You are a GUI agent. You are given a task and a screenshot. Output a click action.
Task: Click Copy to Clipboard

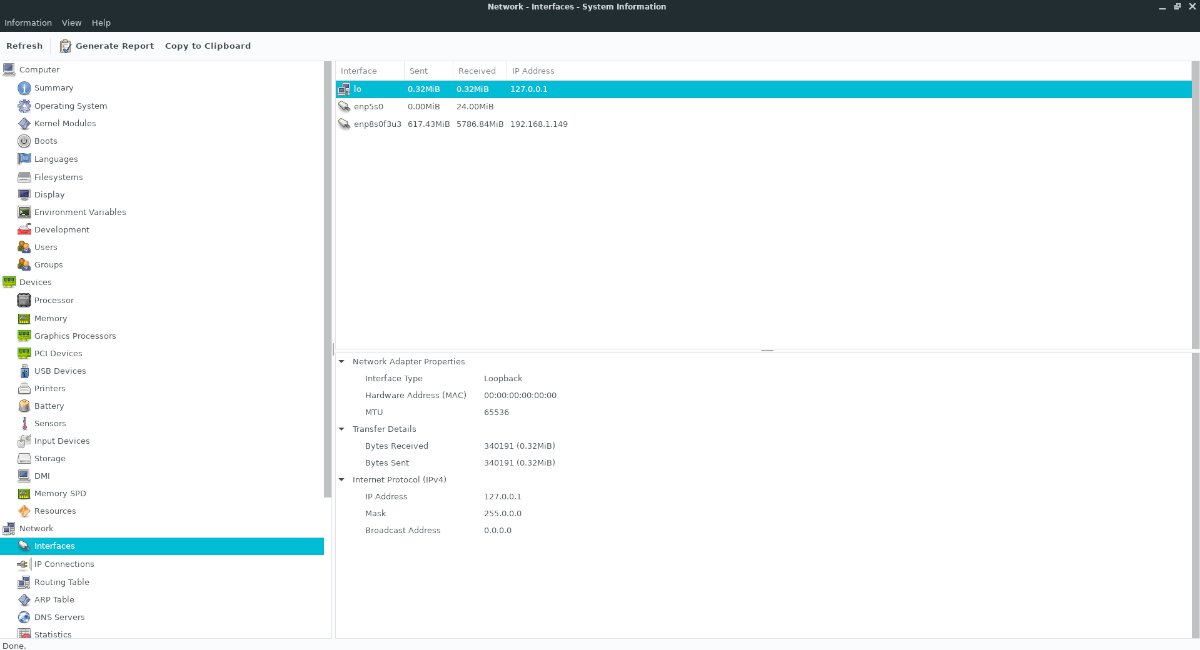coord(207,45)
